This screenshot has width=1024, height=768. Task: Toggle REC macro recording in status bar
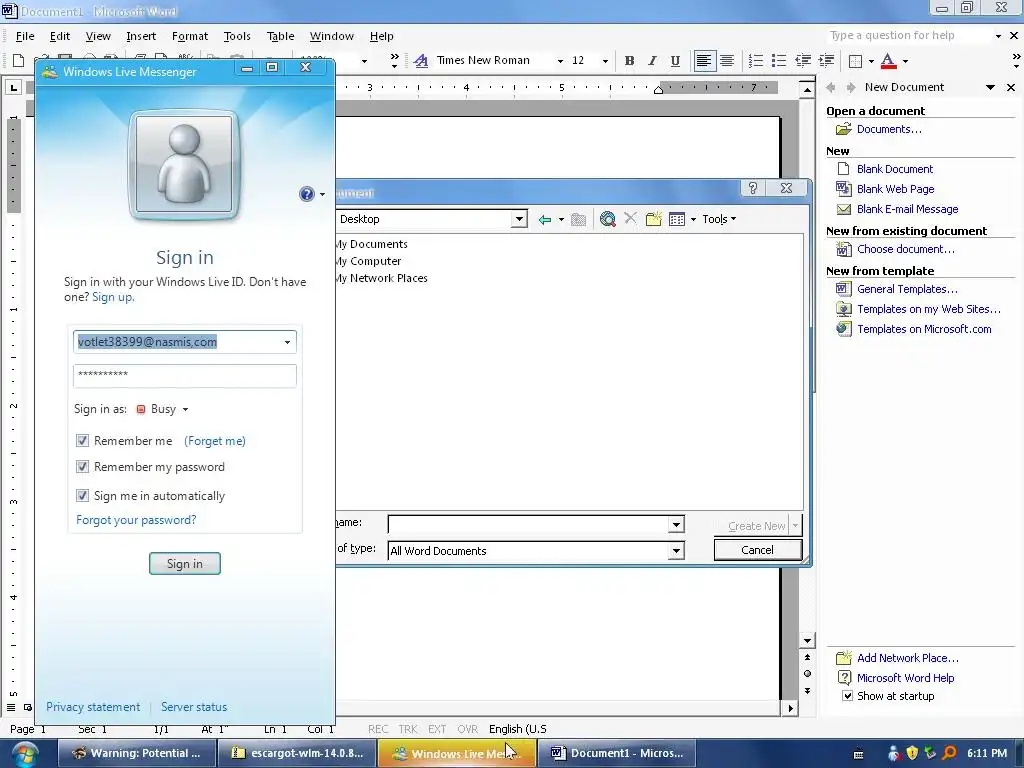click(x=378, y=729)
